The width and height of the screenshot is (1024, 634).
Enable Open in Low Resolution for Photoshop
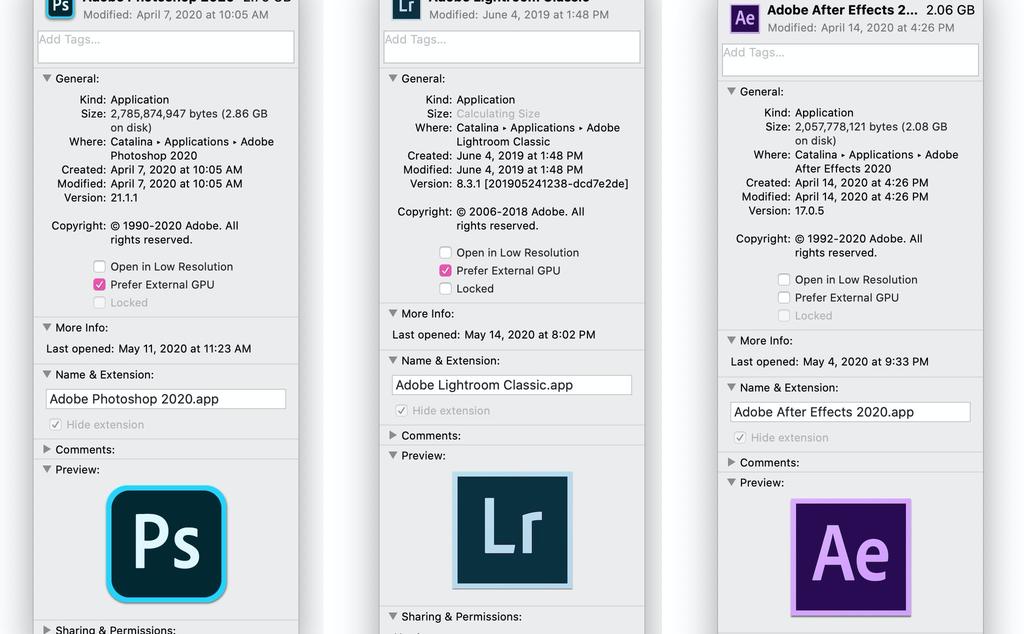[99, 266]
